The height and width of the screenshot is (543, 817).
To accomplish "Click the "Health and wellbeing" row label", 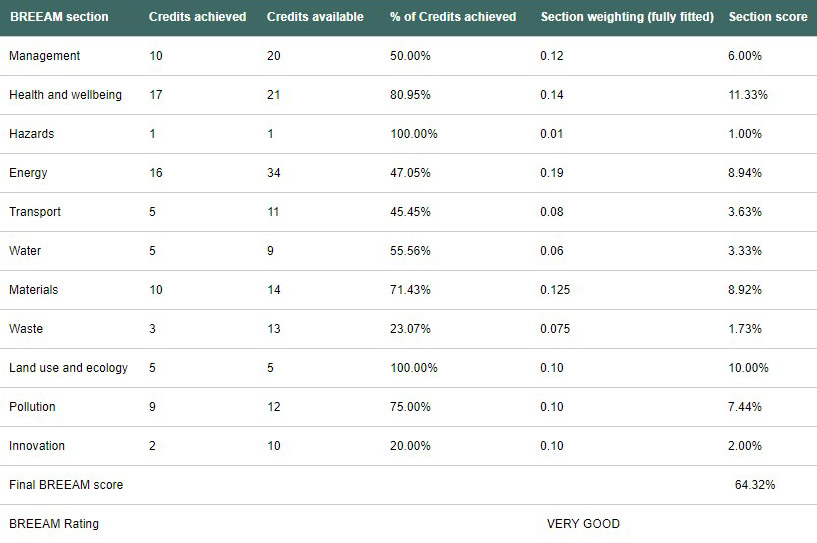I will [65, 95].
